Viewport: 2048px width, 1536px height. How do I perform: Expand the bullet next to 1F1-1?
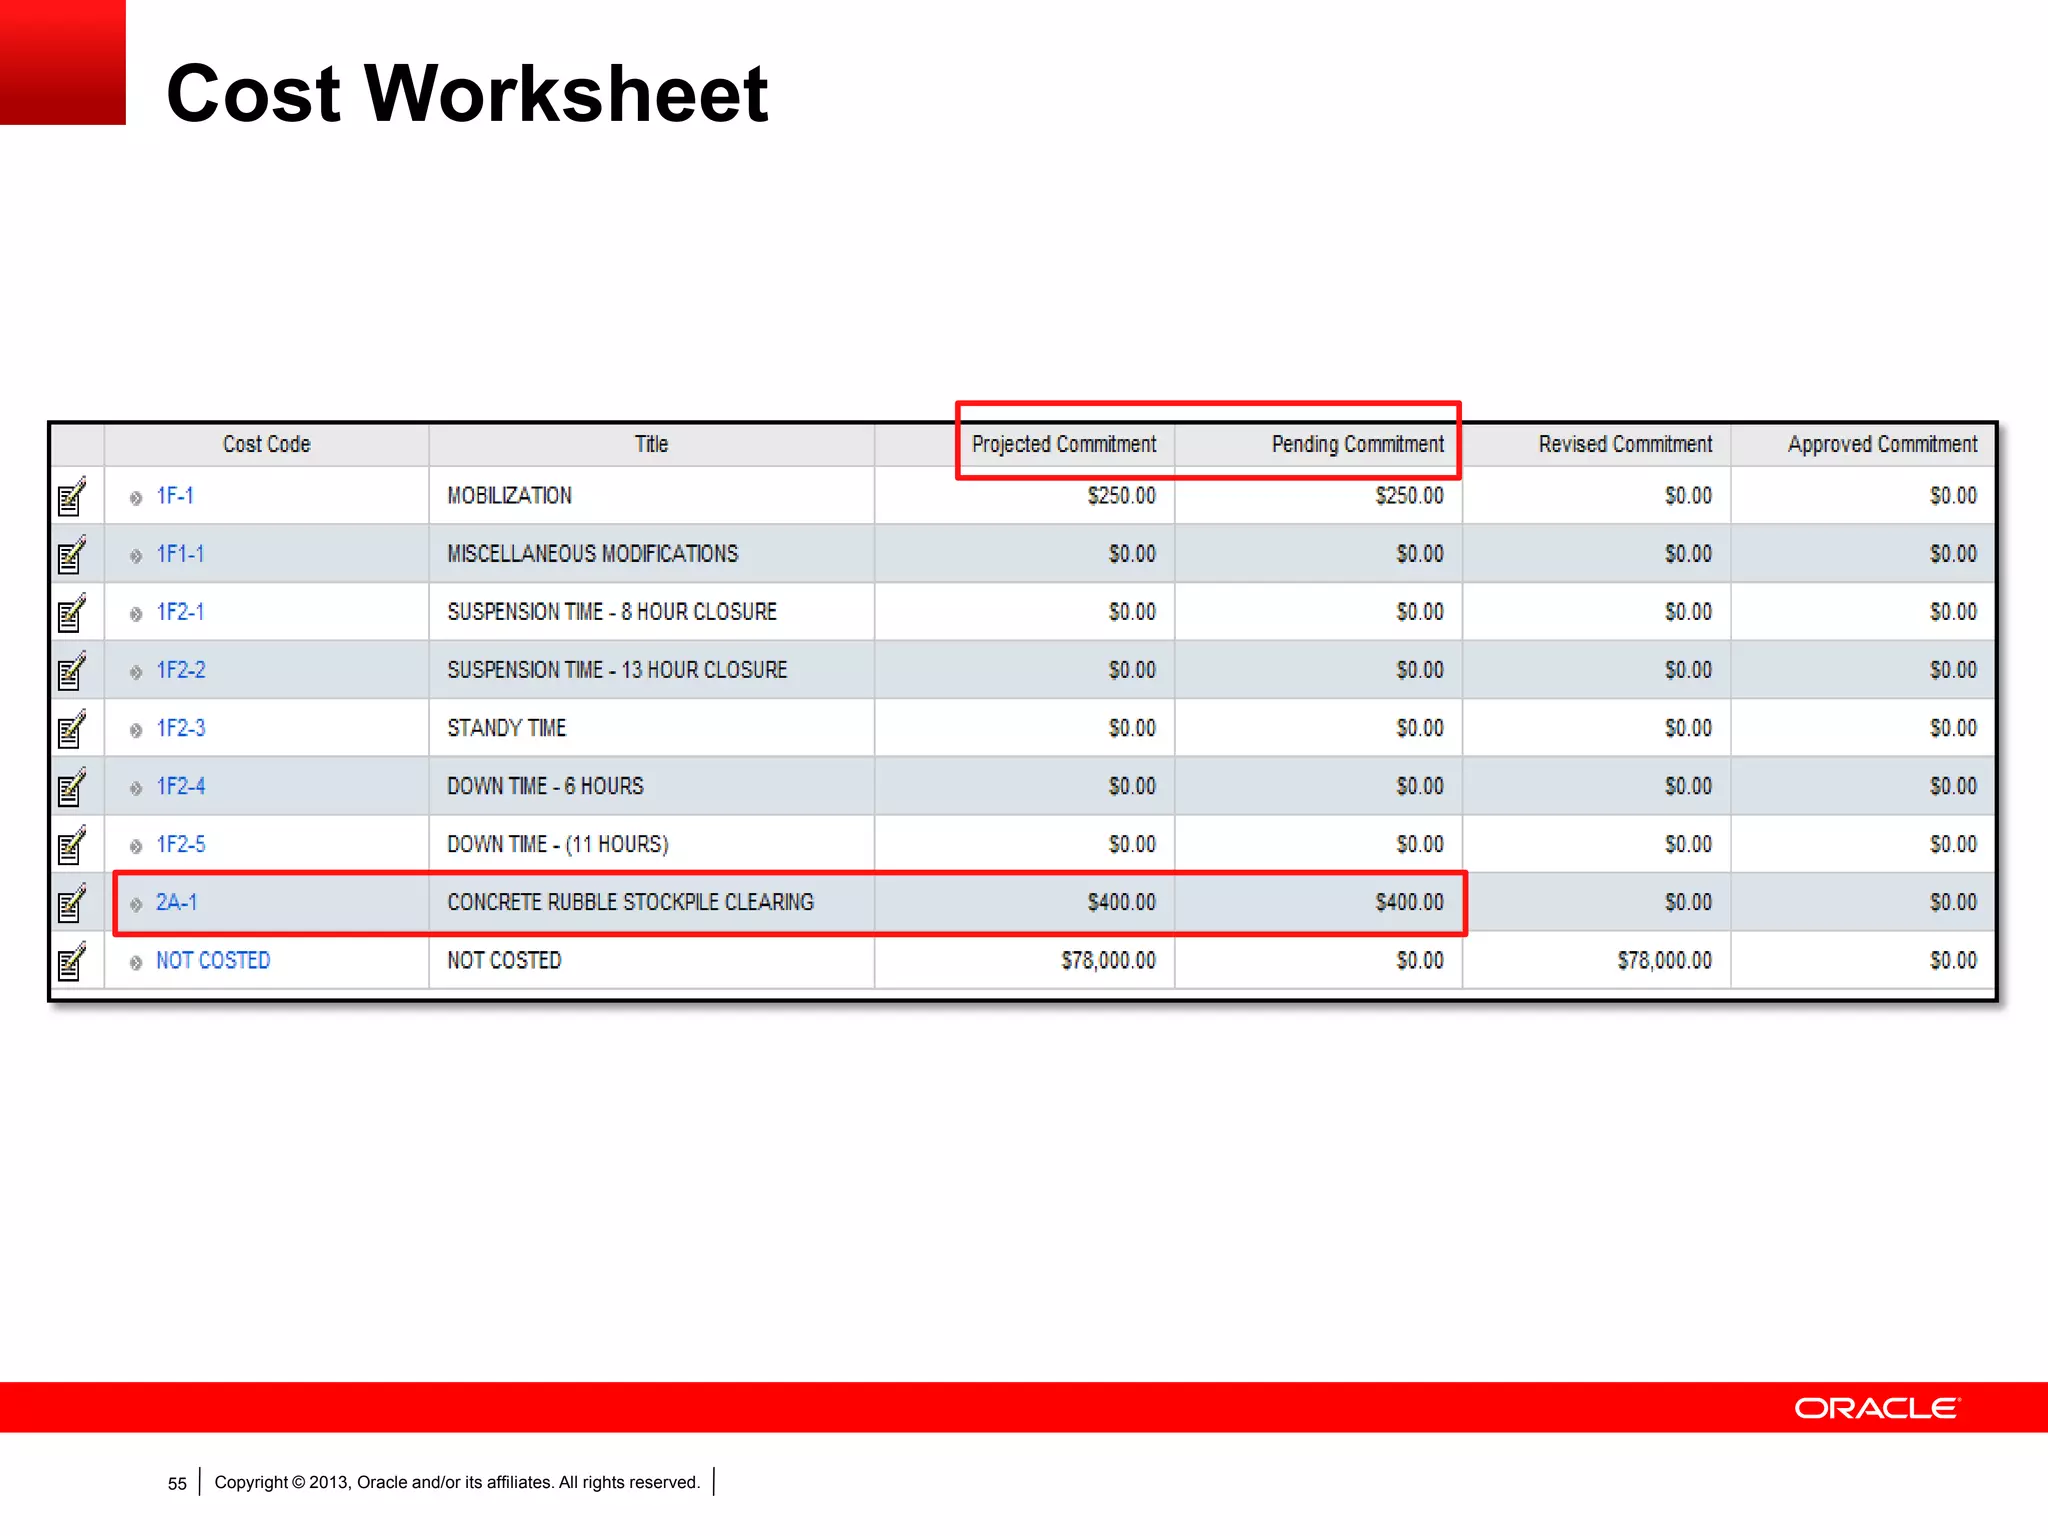136,556
